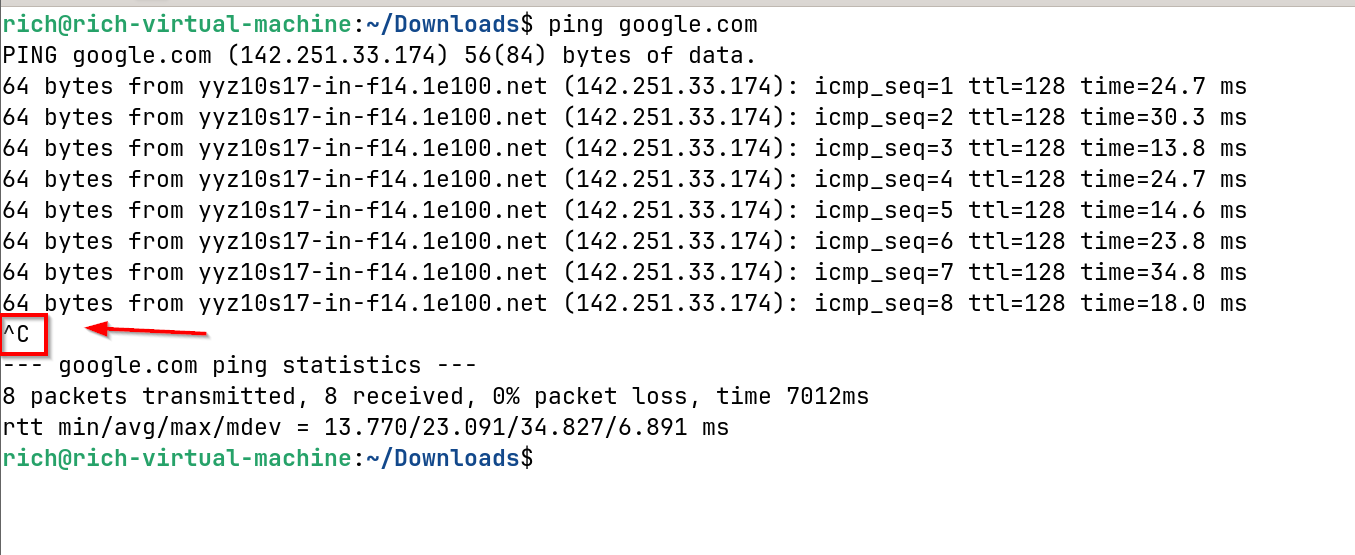This screenshot has width=1355, height=555.
Task: Click the icmp_seq=3 reply with time=13.8 ms
Action: click(x=625, y=148)
